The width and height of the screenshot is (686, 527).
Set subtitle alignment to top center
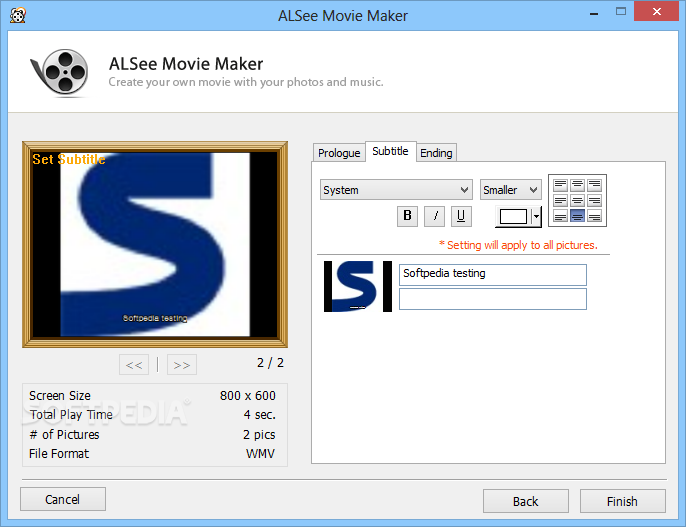click(x=578, y=185)
